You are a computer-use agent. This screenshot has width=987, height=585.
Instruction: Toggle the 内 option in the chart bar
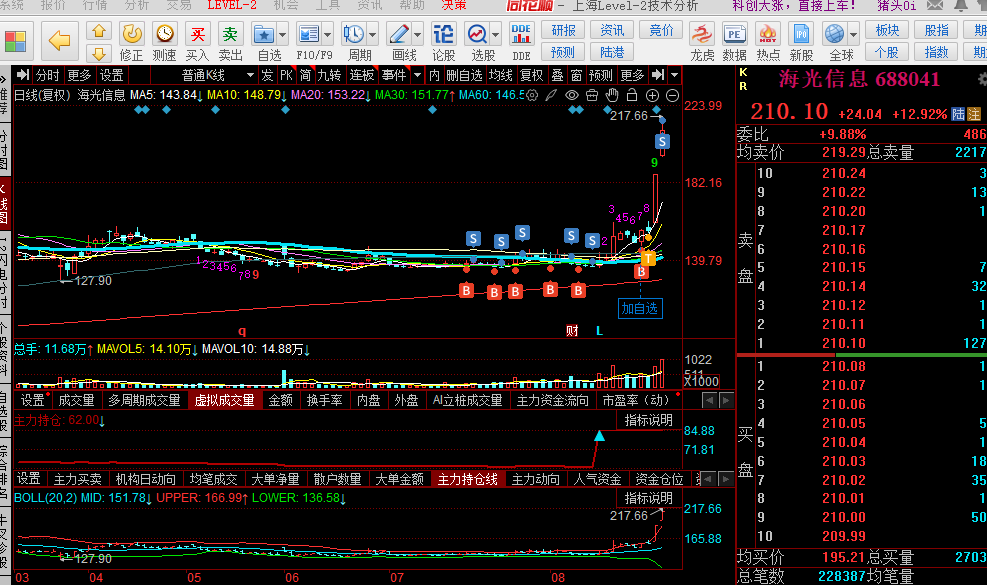pyautogui.click(x=434, y=76)
